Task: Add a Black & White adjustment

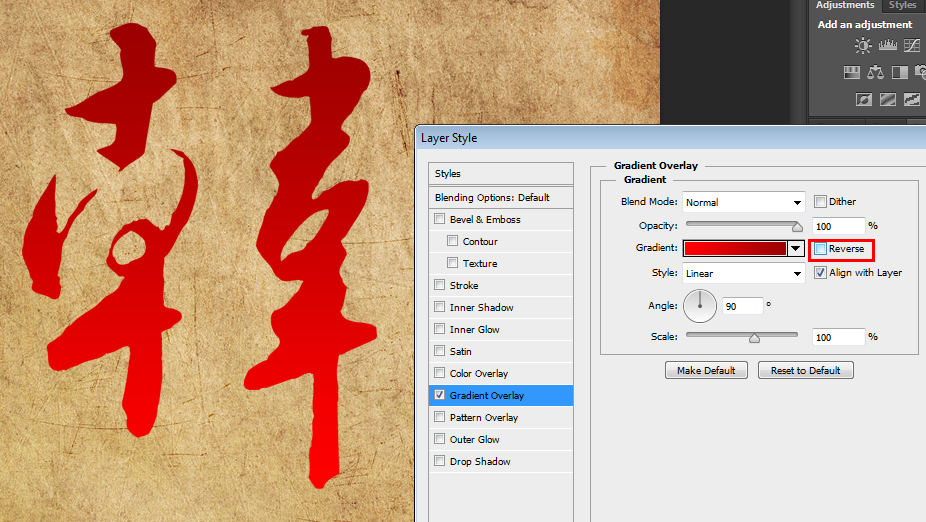Action: [x=899, y=73]
